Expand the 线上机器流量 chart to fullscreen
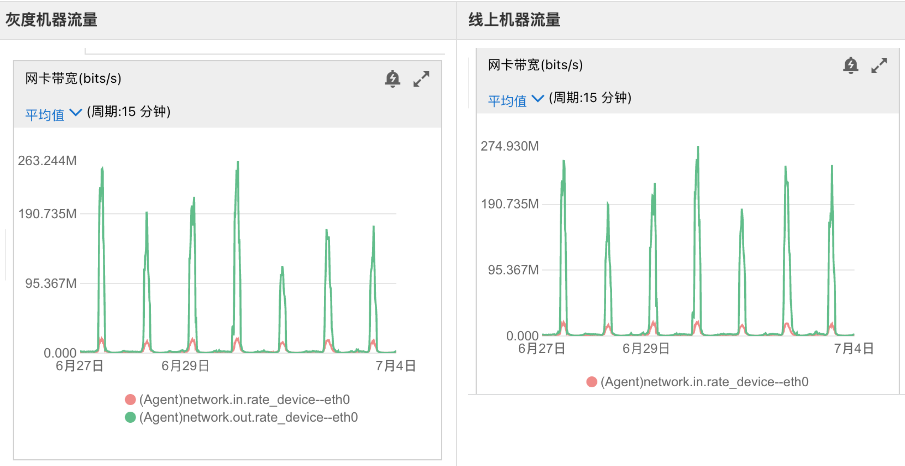905x466 pixels. point(879,65)
